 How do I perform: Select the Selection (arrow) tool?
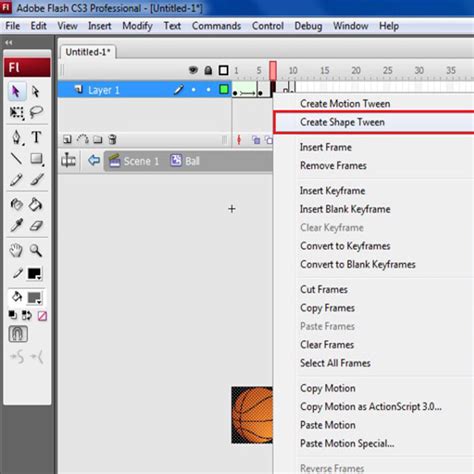(16, 91)
